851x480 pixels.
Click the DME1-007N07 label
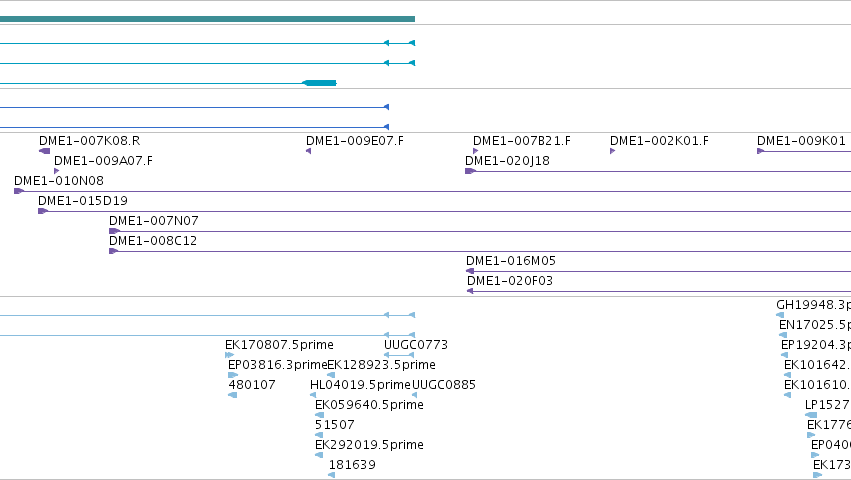coord(154,221)
